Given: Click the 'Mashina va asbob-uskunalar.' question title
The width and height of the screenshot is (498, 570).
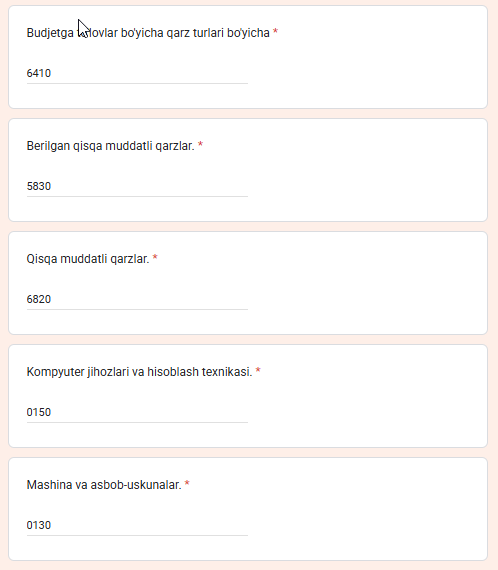Looking at the screenshot, I should (104, 485).
